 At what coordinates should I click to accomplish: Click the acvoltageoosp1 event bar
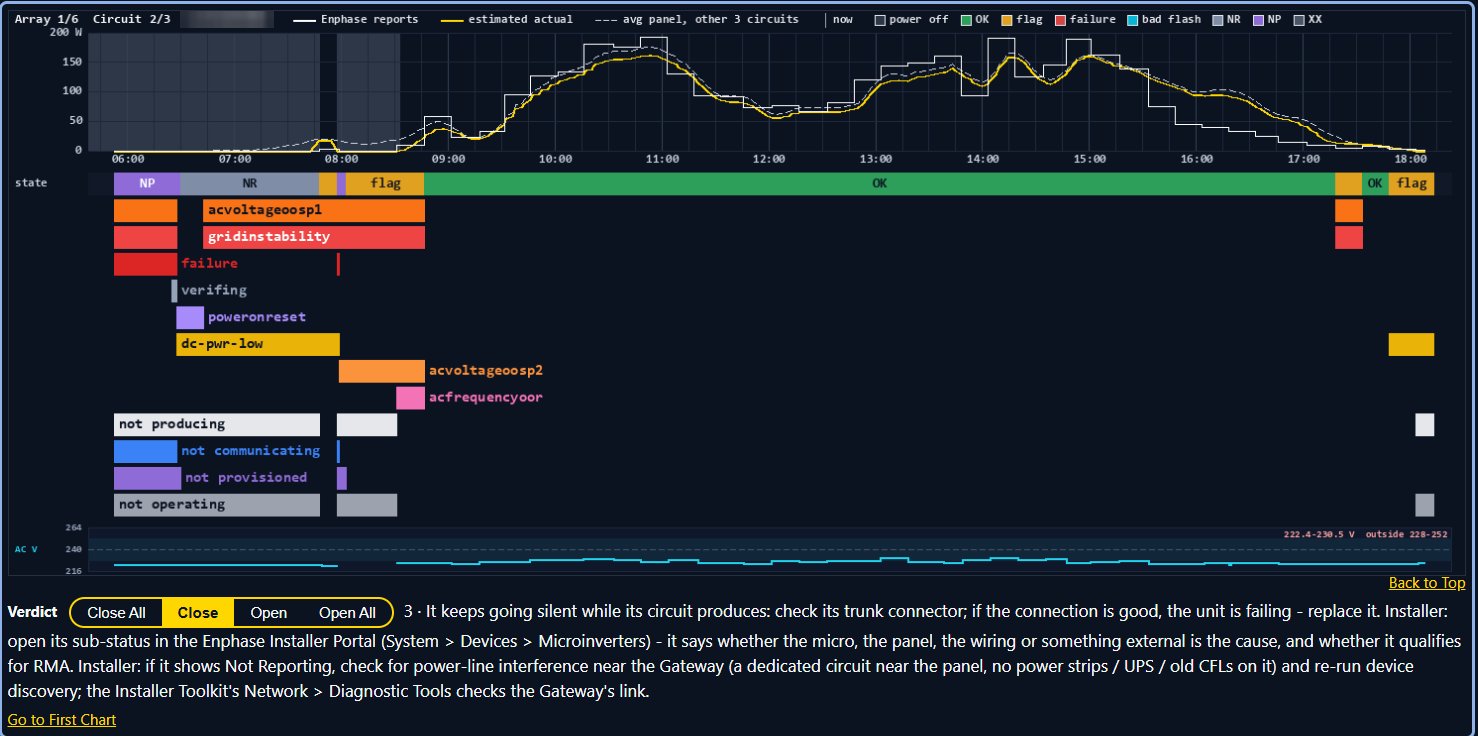[x=314, y=211]
